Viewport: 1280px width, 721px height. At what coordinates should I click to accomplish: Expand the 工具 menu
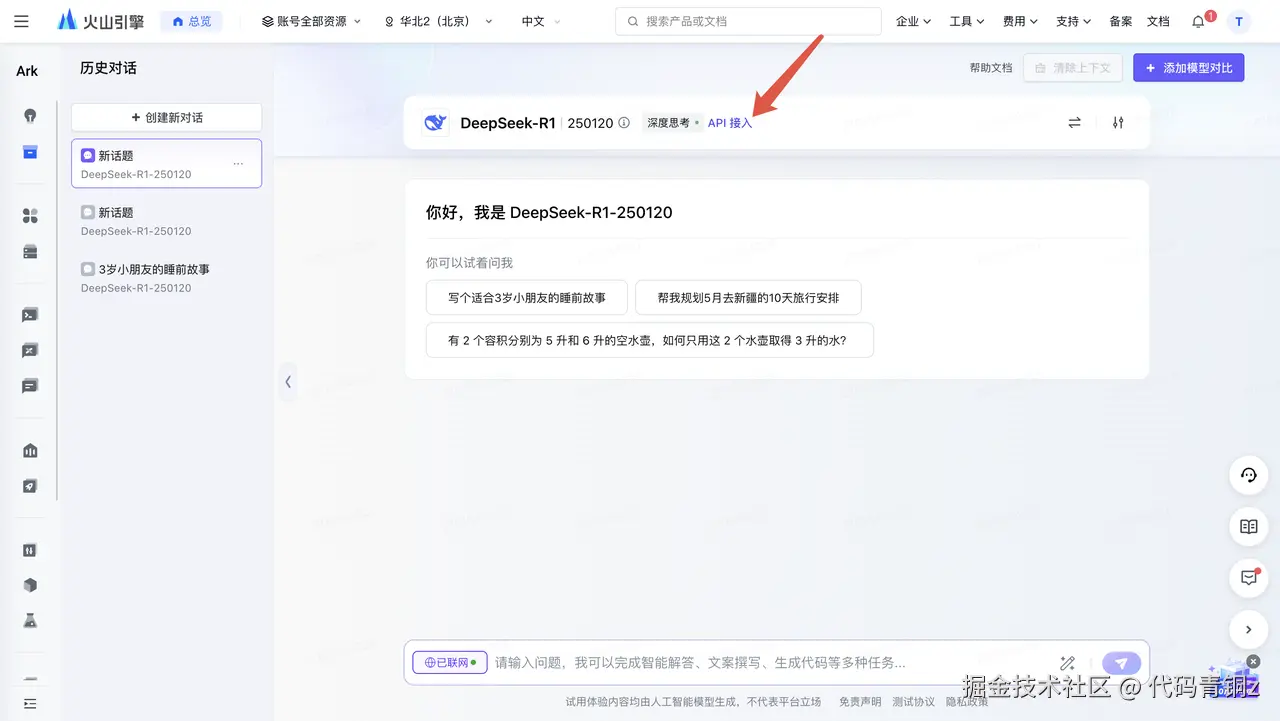tap(967, 21)
